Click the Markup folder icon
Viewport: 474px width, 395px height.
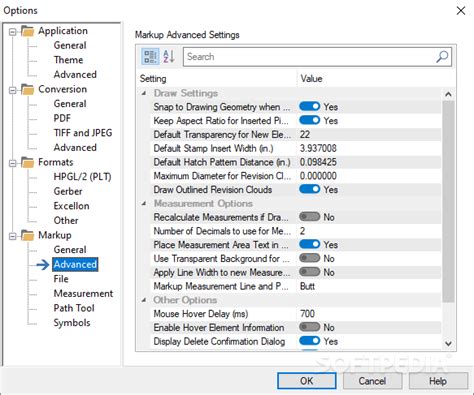(27, 235)
